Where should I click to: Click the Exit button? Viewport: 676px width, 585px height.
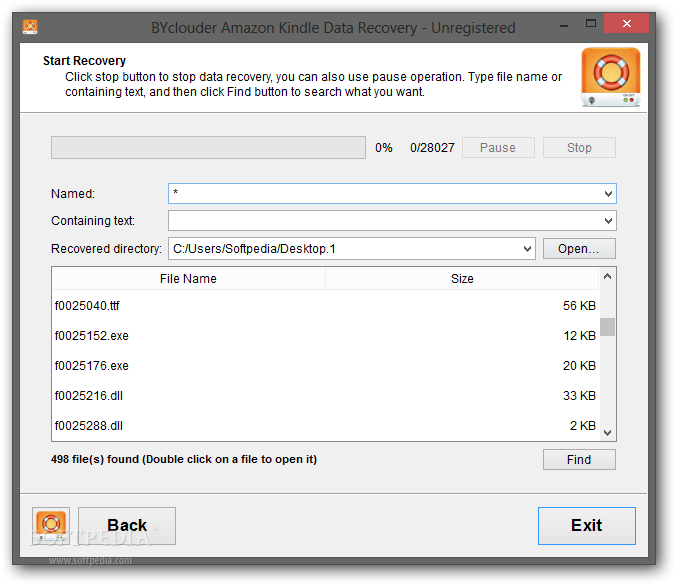(x=586, y=526)
